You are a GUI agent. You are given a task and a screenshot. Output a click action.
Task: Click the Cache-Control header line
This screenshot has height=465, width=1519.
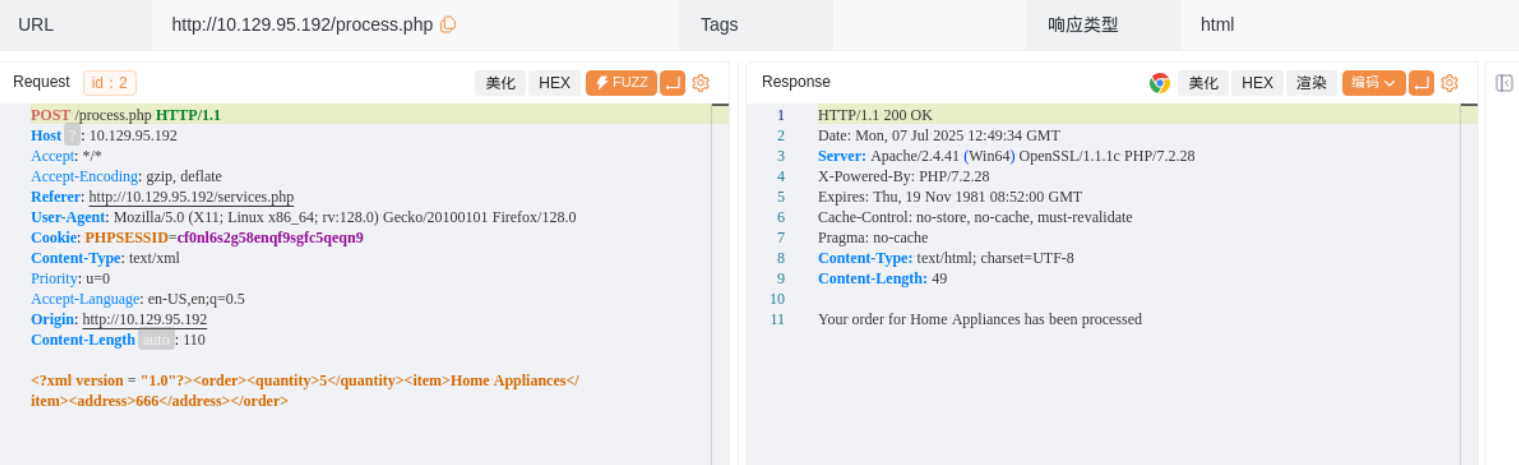point(975,217)
